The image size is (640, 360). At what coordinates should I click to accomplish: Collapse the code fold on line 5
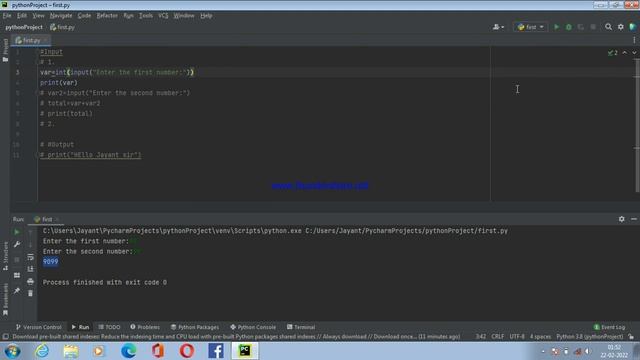pos(37,93)
